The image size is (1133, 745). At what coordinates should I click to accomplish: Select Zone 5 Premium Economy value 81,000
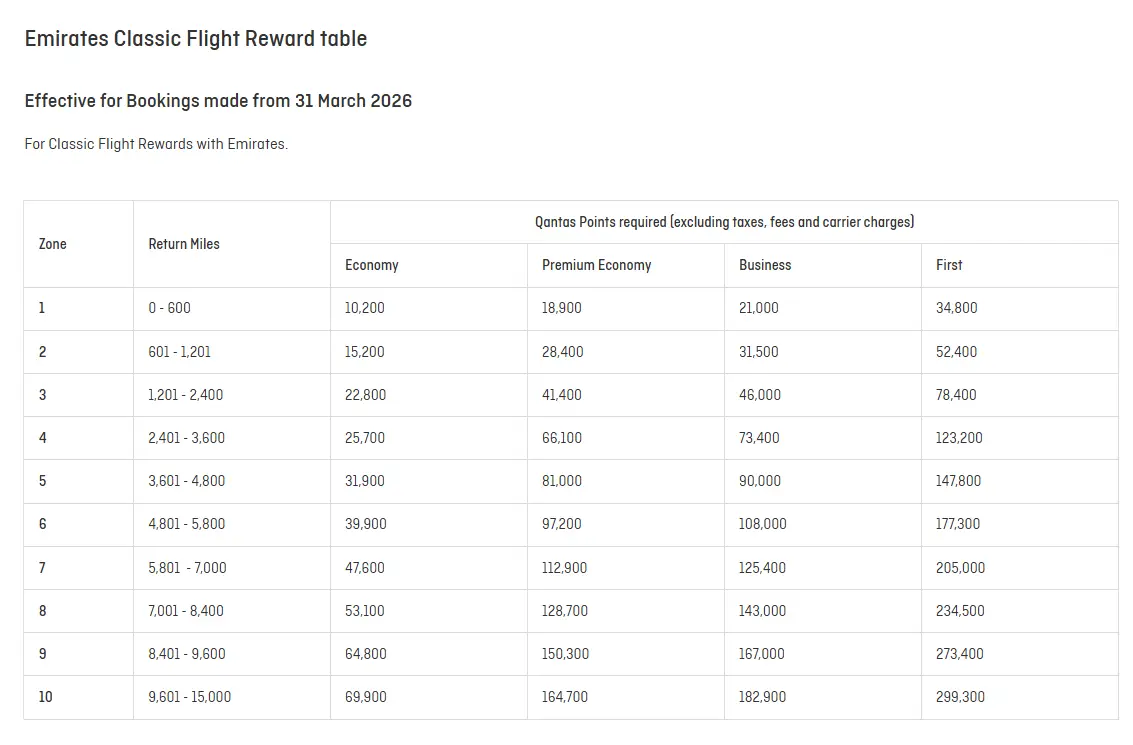562,481
